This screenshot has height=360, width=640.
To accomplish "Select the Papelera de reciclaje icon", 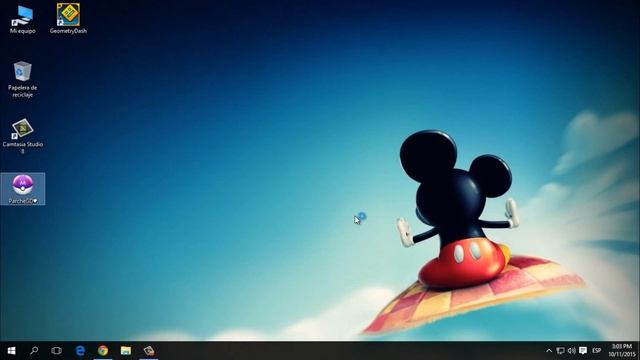I will pyautogui.click(x=22, y=79).
